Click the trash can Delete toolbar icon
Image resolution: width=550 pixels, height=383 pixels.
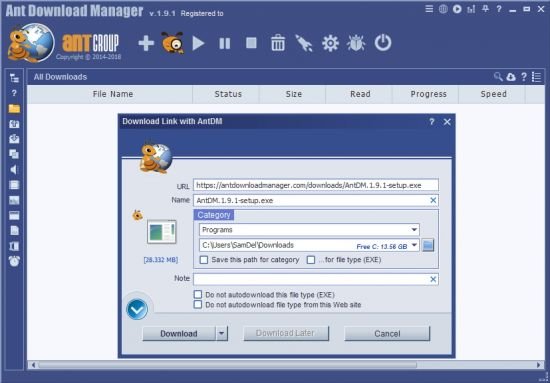[278, 43]
